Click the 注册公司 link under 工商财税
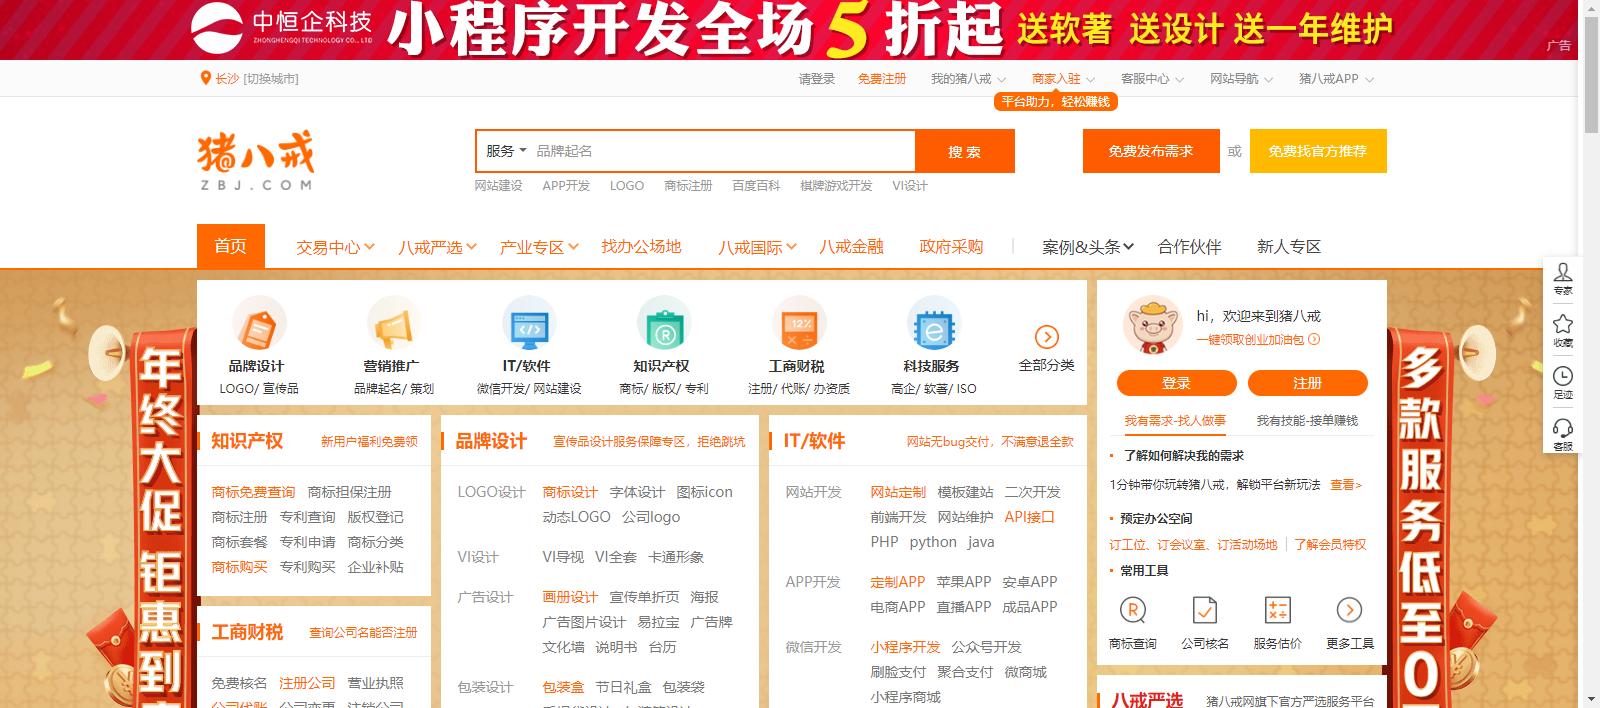1600x708 pixels. [307, 683]
